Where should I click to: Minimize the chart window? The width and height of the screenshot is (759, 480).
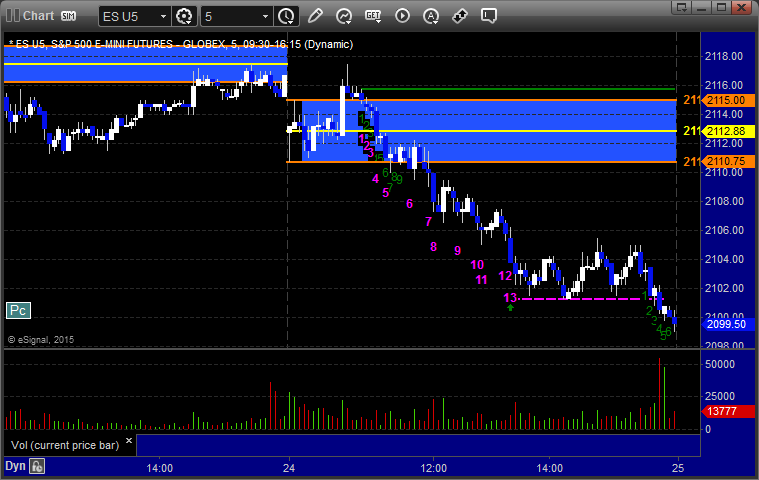(701, 7)
